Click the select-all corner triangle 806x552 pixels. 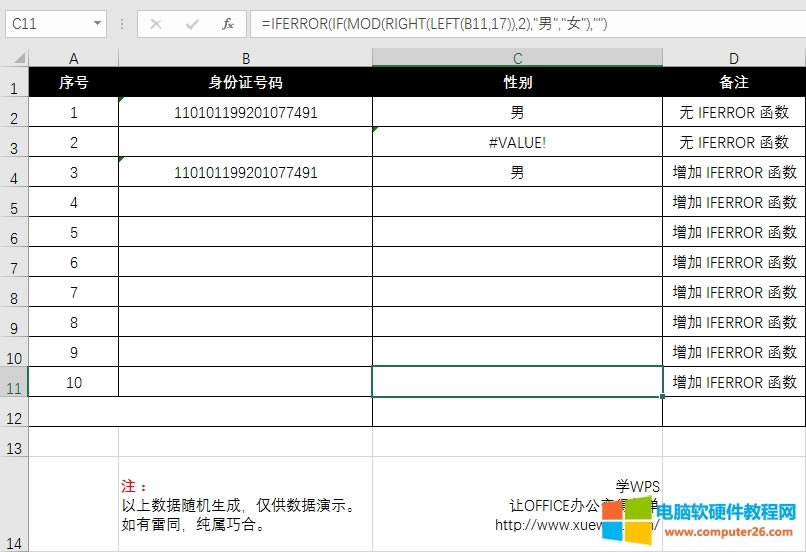point(19,57)
